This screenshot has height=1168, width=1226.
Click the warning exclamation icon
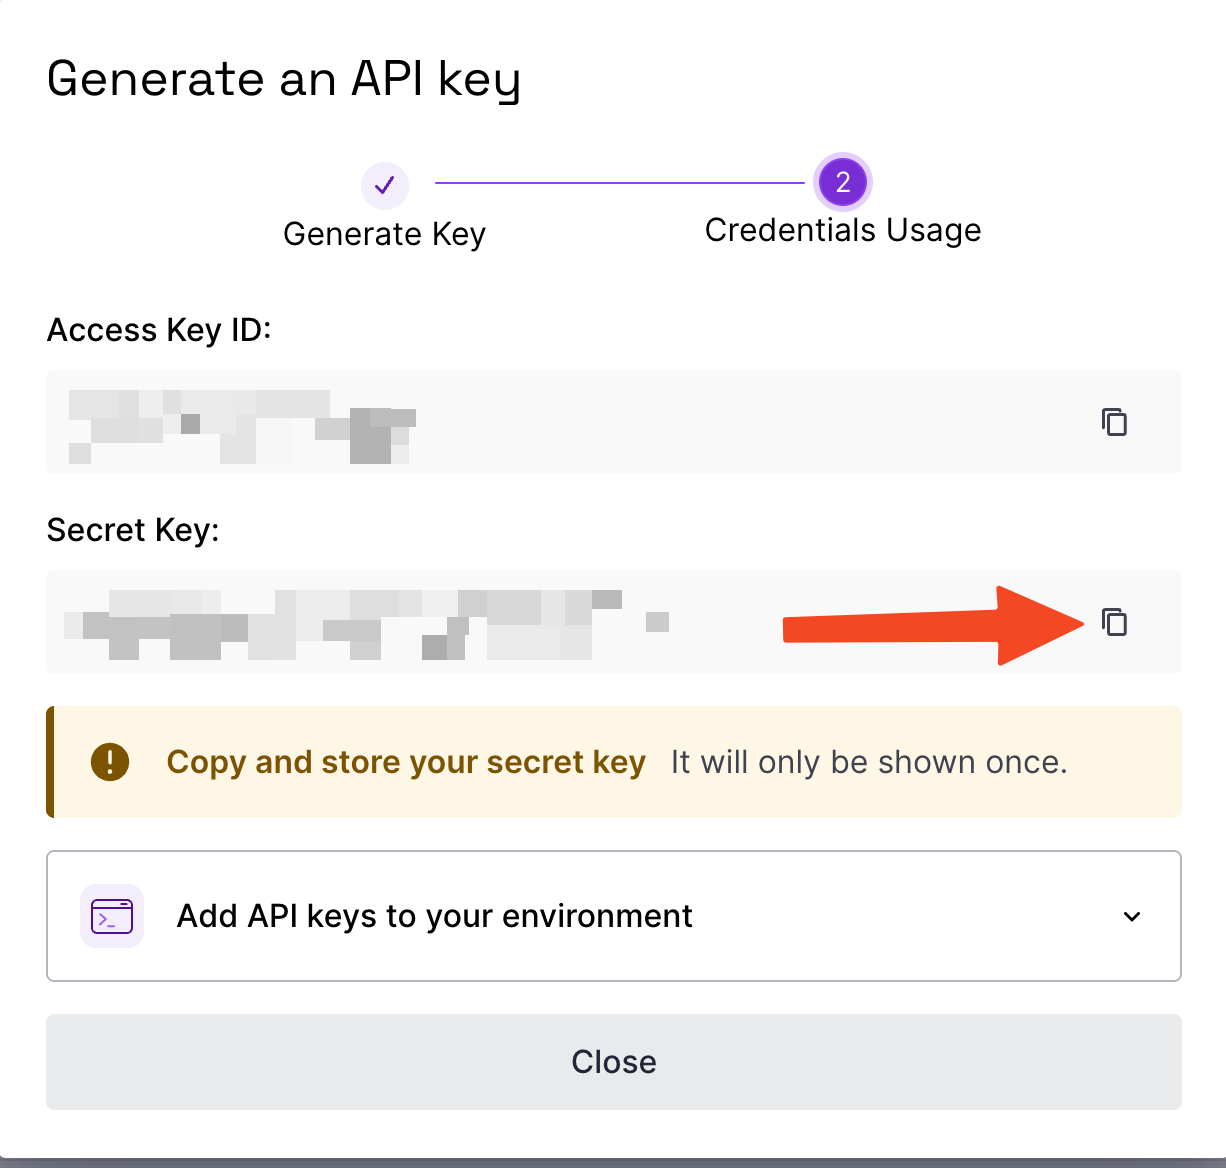pos(110,762)
